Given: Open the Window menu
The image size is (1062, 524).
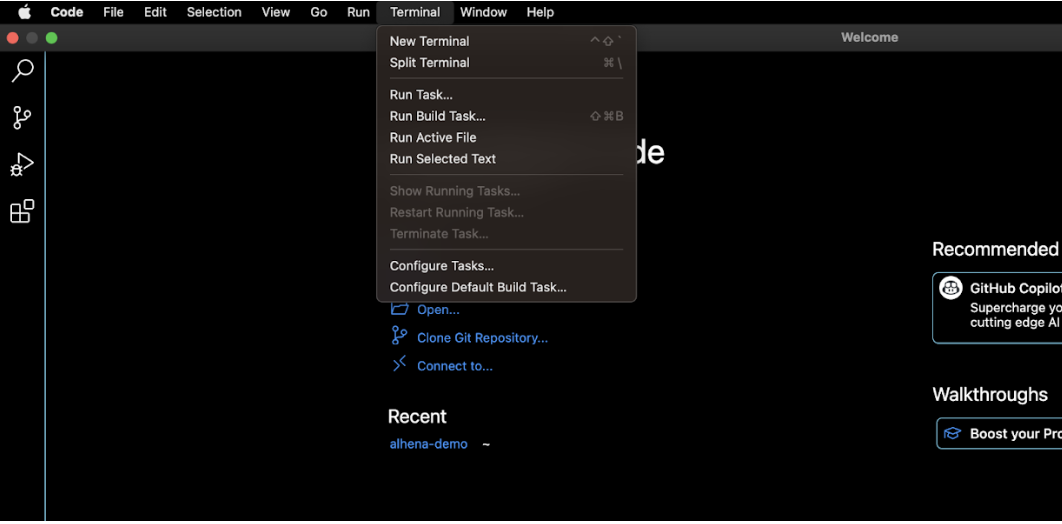Looking at the screenshot, I should [x=483, y=12].
